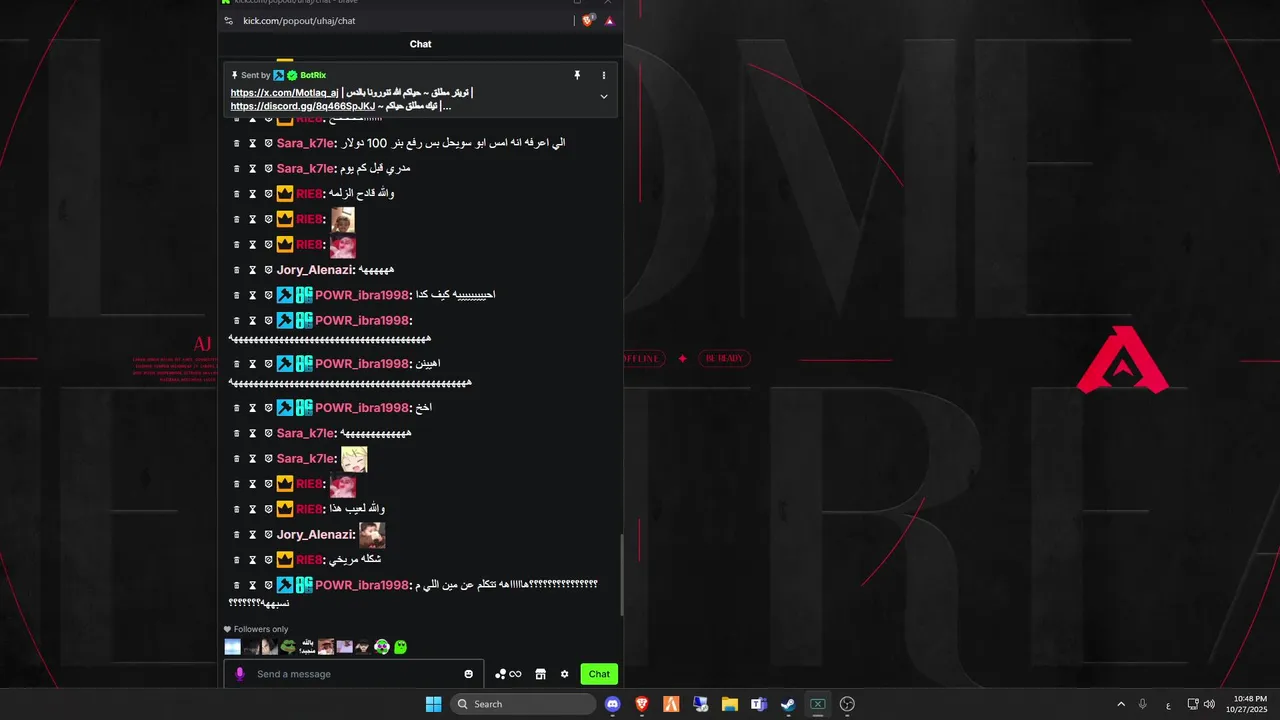This screenshot has height=720, width=1280.
Task: Insert the Pepe frog quick emote
Action: pos(288,647)
